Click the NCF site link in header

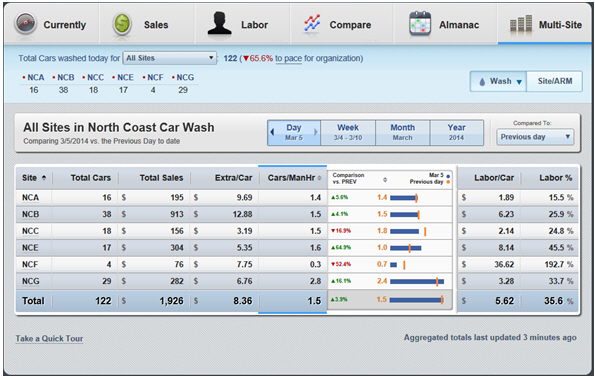155,77
